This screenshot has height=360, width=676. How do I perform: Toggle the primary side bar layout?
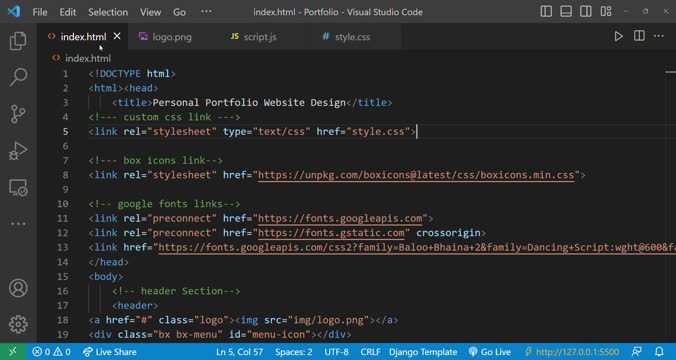(546, 12)
